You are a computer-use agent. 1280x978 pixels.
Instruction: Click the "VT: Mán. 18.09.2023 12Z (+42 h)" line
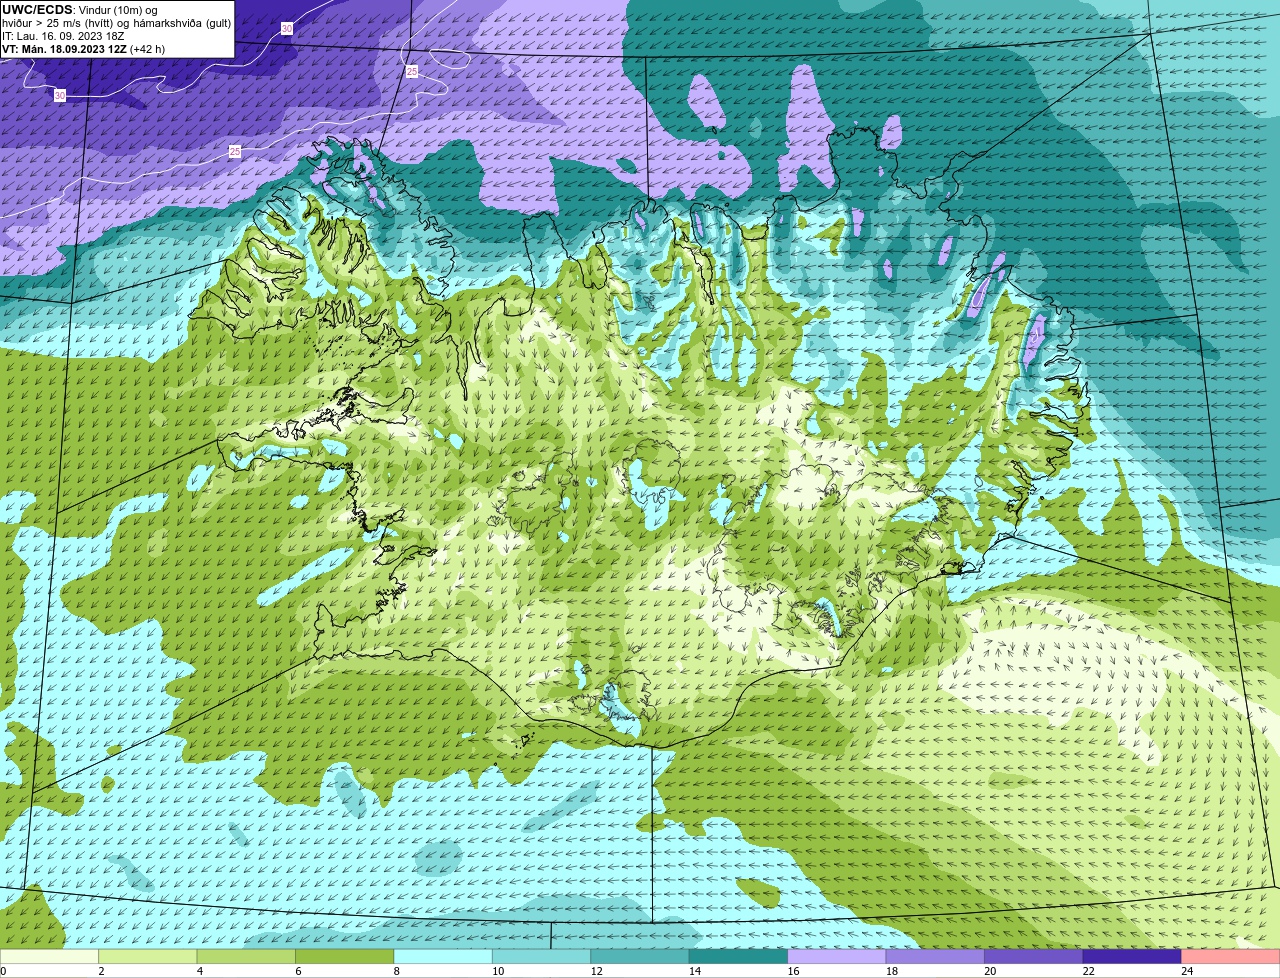[x=84, y=49]
